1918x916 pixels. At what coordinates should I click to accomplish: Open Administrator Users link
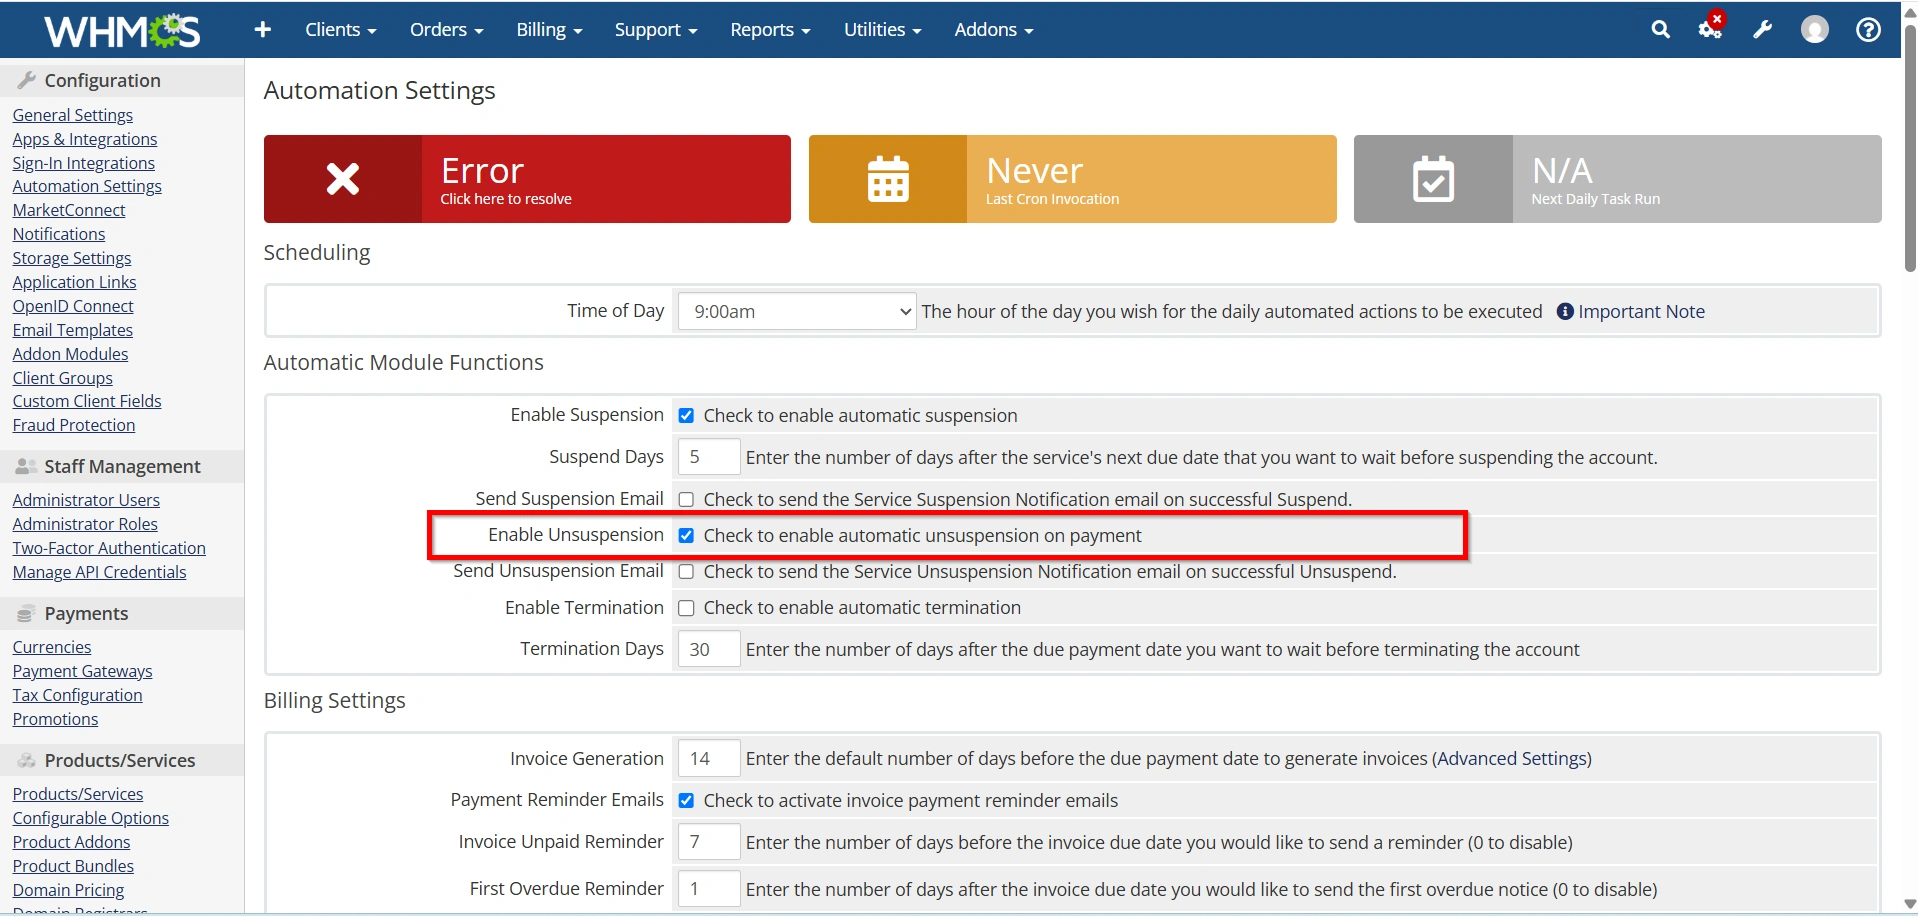tap(86, 500)
